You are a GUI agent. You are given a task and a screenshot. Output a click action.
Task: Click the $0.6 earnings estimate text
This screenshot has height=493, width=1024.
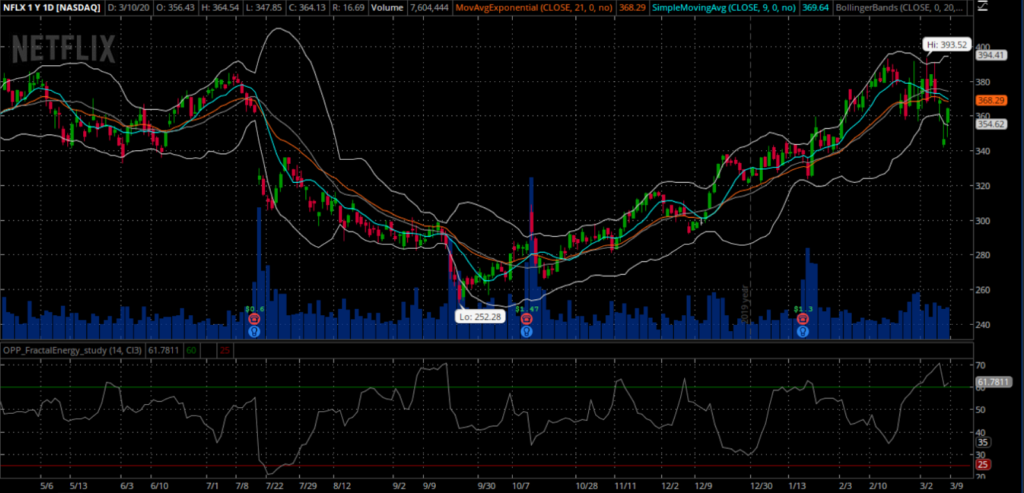[x=254, y=309]
